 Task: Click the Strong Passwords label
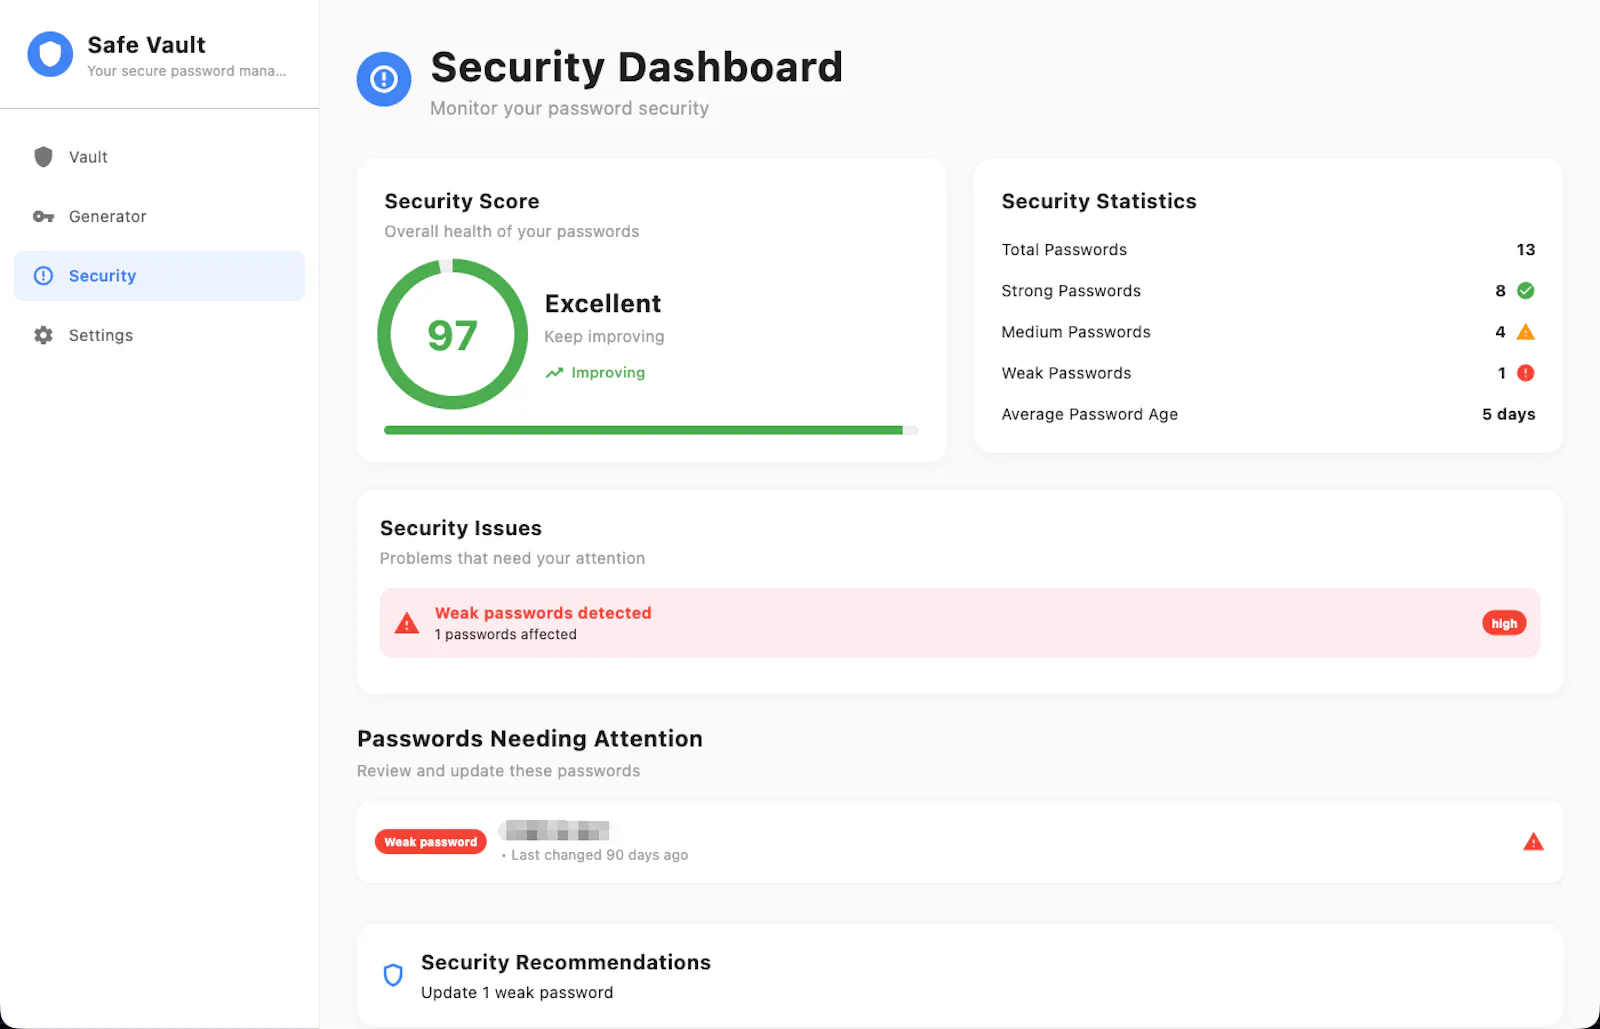pyautogui.click(x=1071, y=291)
